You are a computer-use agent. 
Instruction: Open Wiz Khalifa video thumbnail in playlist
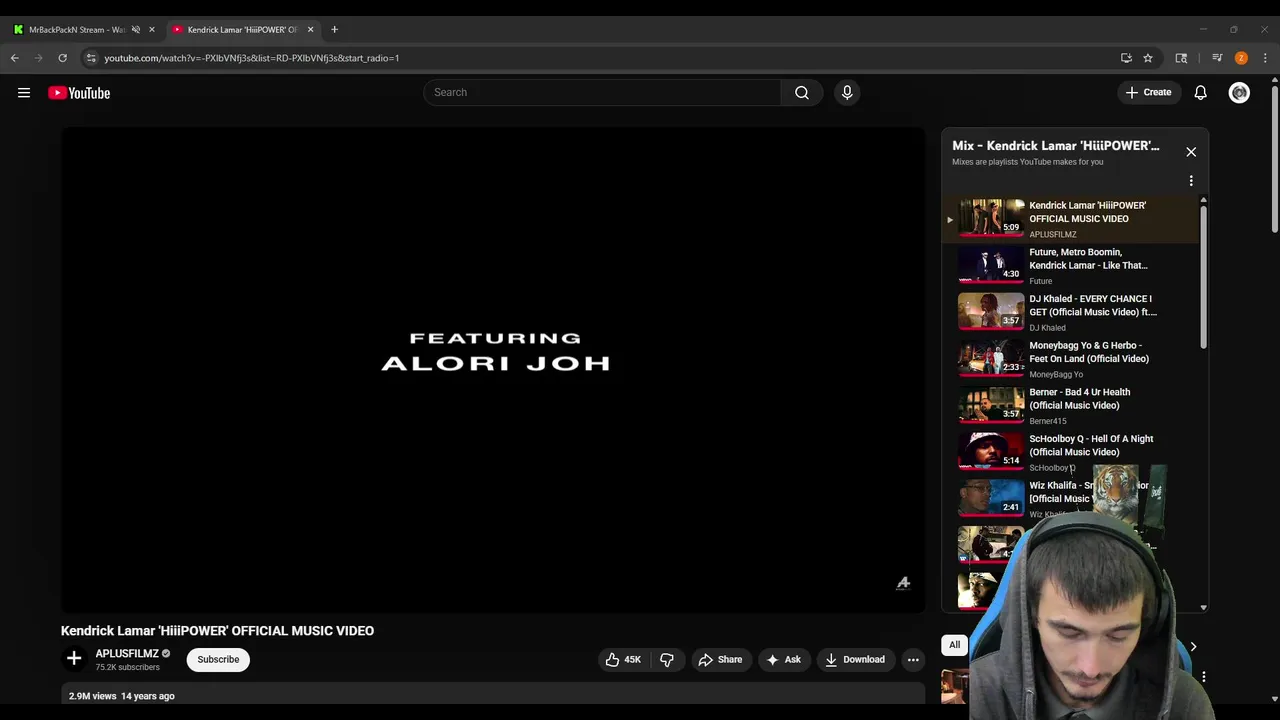click(x=991, y=498)
